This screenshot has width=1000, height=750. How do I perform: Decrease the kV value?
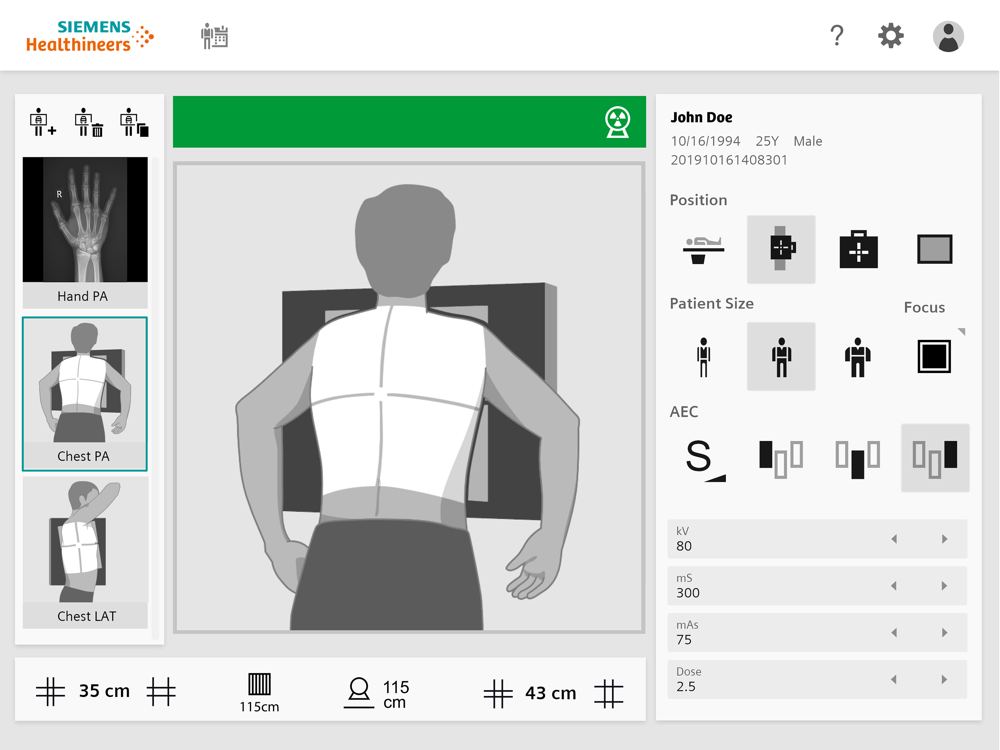pos(894,540)
